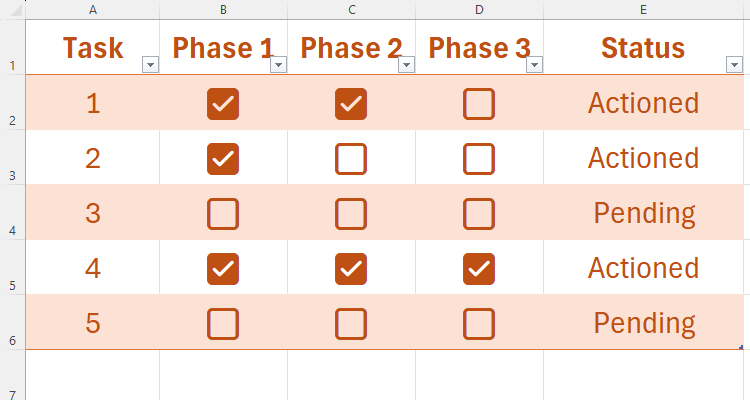
Task: Uncheck Phase 3 checkbox for Task 4
Action: point(479,268)
